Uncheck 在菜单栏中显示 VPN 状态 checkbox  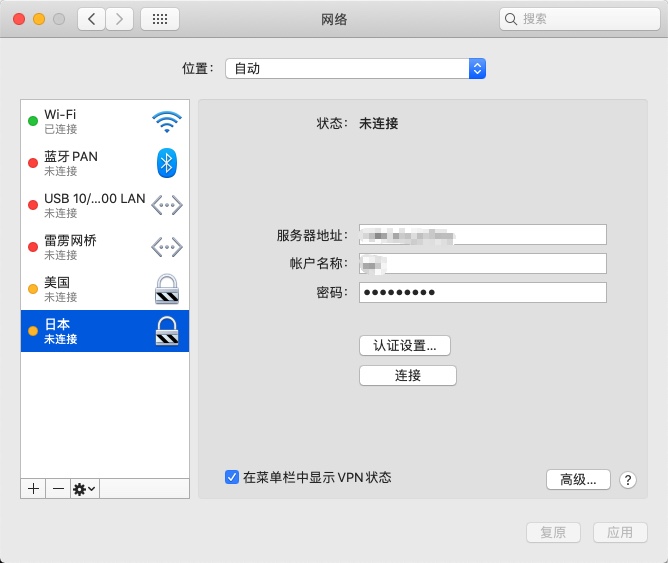pyautogui.click(x=232, y=477)
